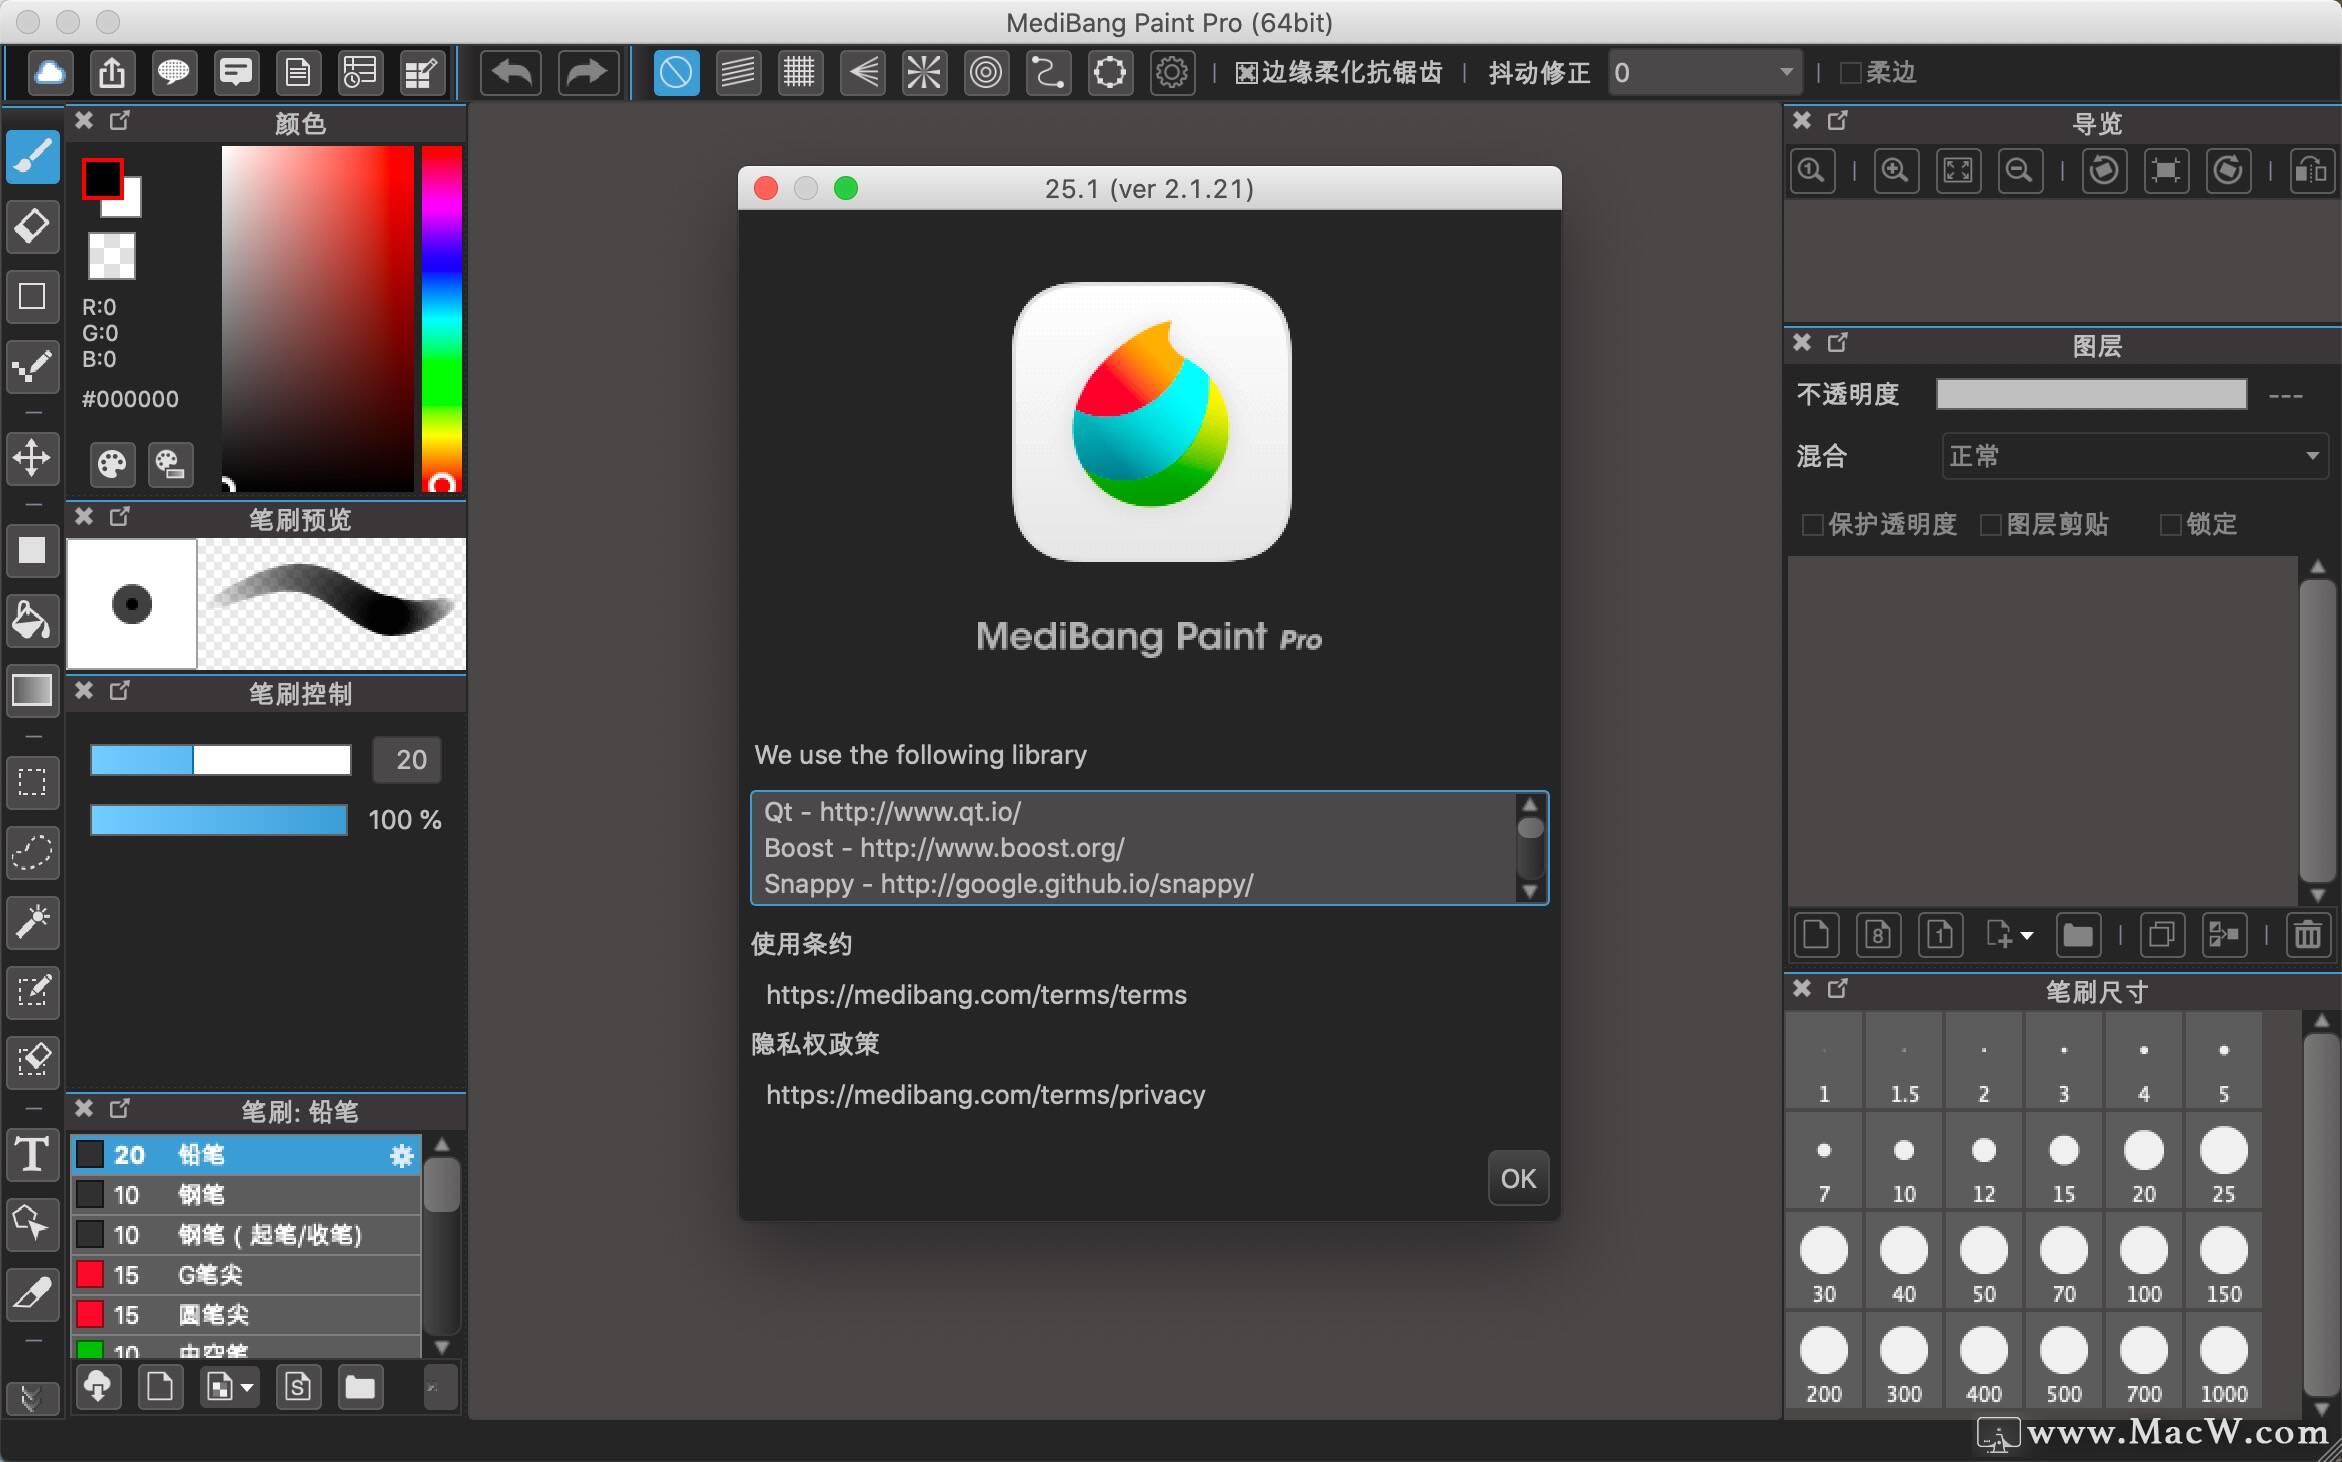
Task: Select the Lasso tool
Action: 33,852
